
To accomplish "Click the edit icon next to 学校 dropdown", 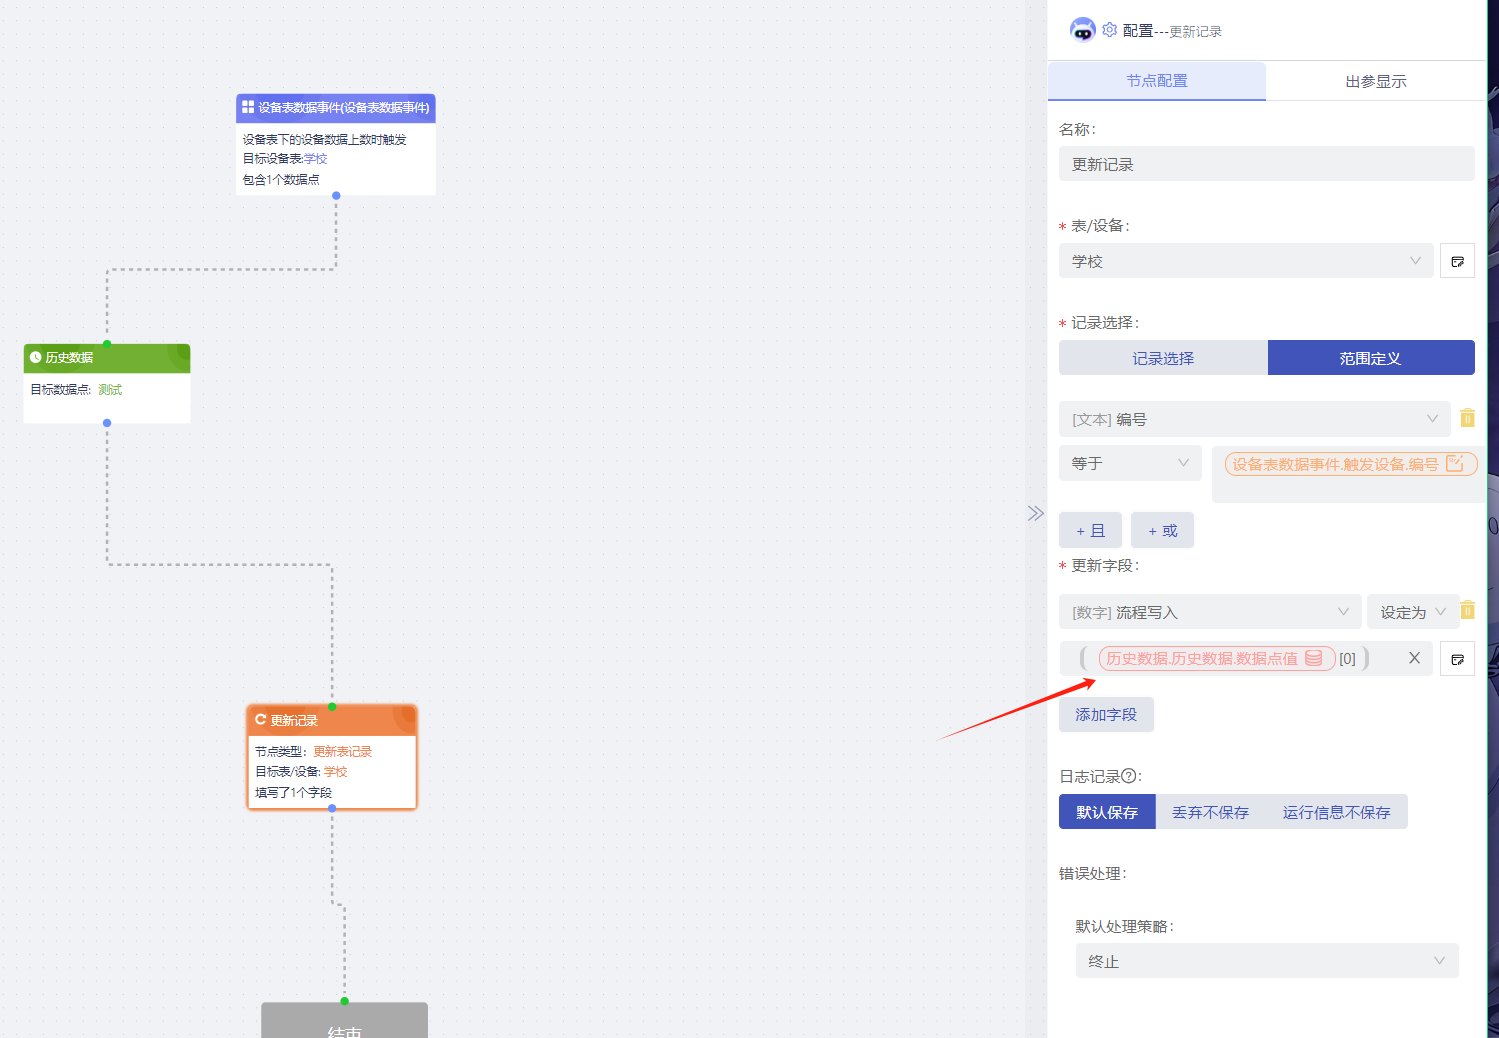I will tap(1457, 261).
